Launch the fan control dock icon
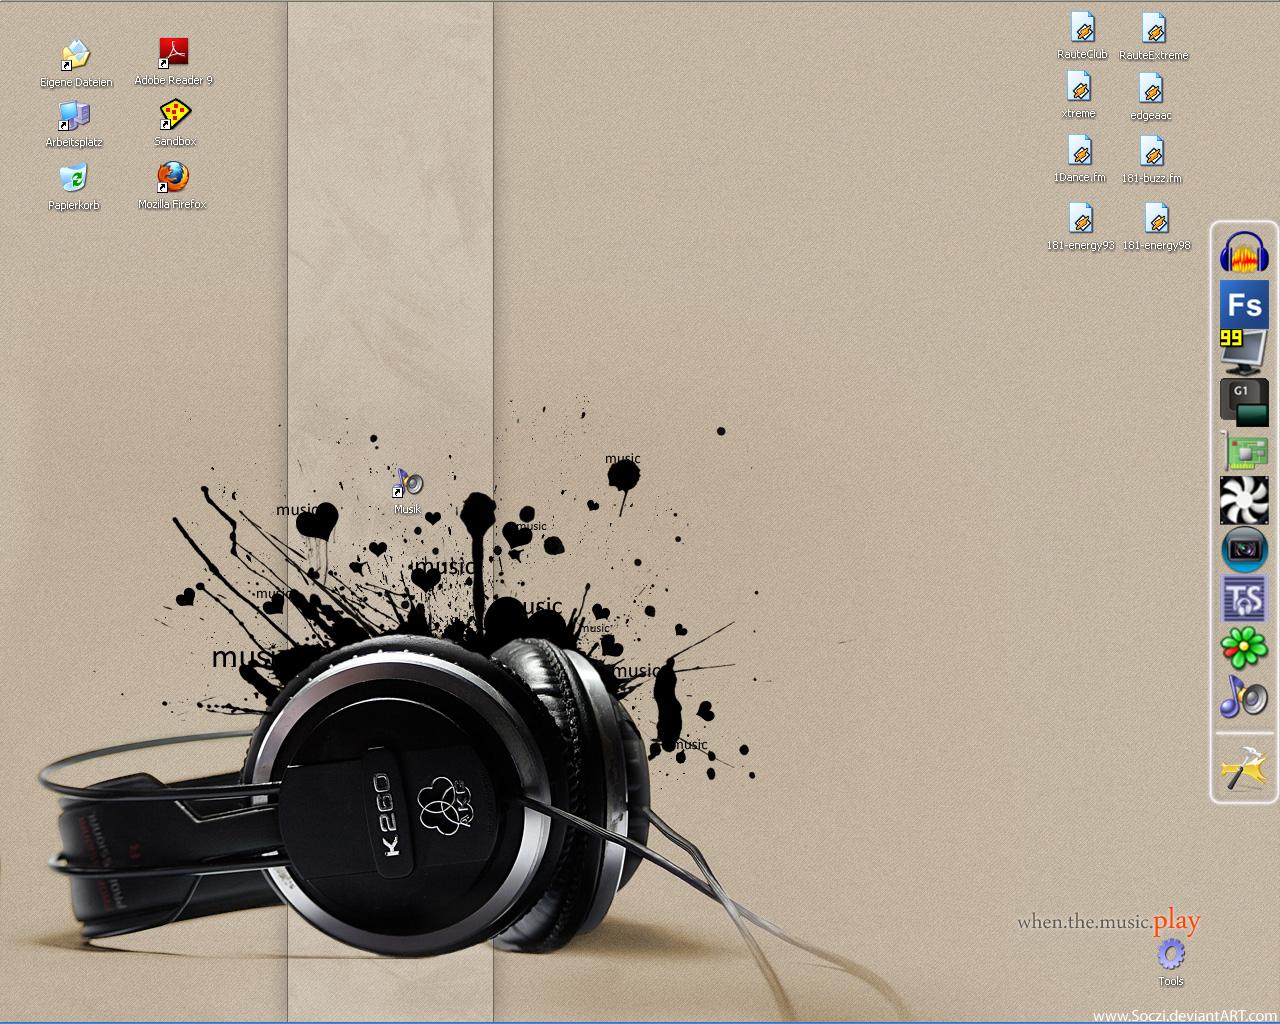 (1244, 500)
